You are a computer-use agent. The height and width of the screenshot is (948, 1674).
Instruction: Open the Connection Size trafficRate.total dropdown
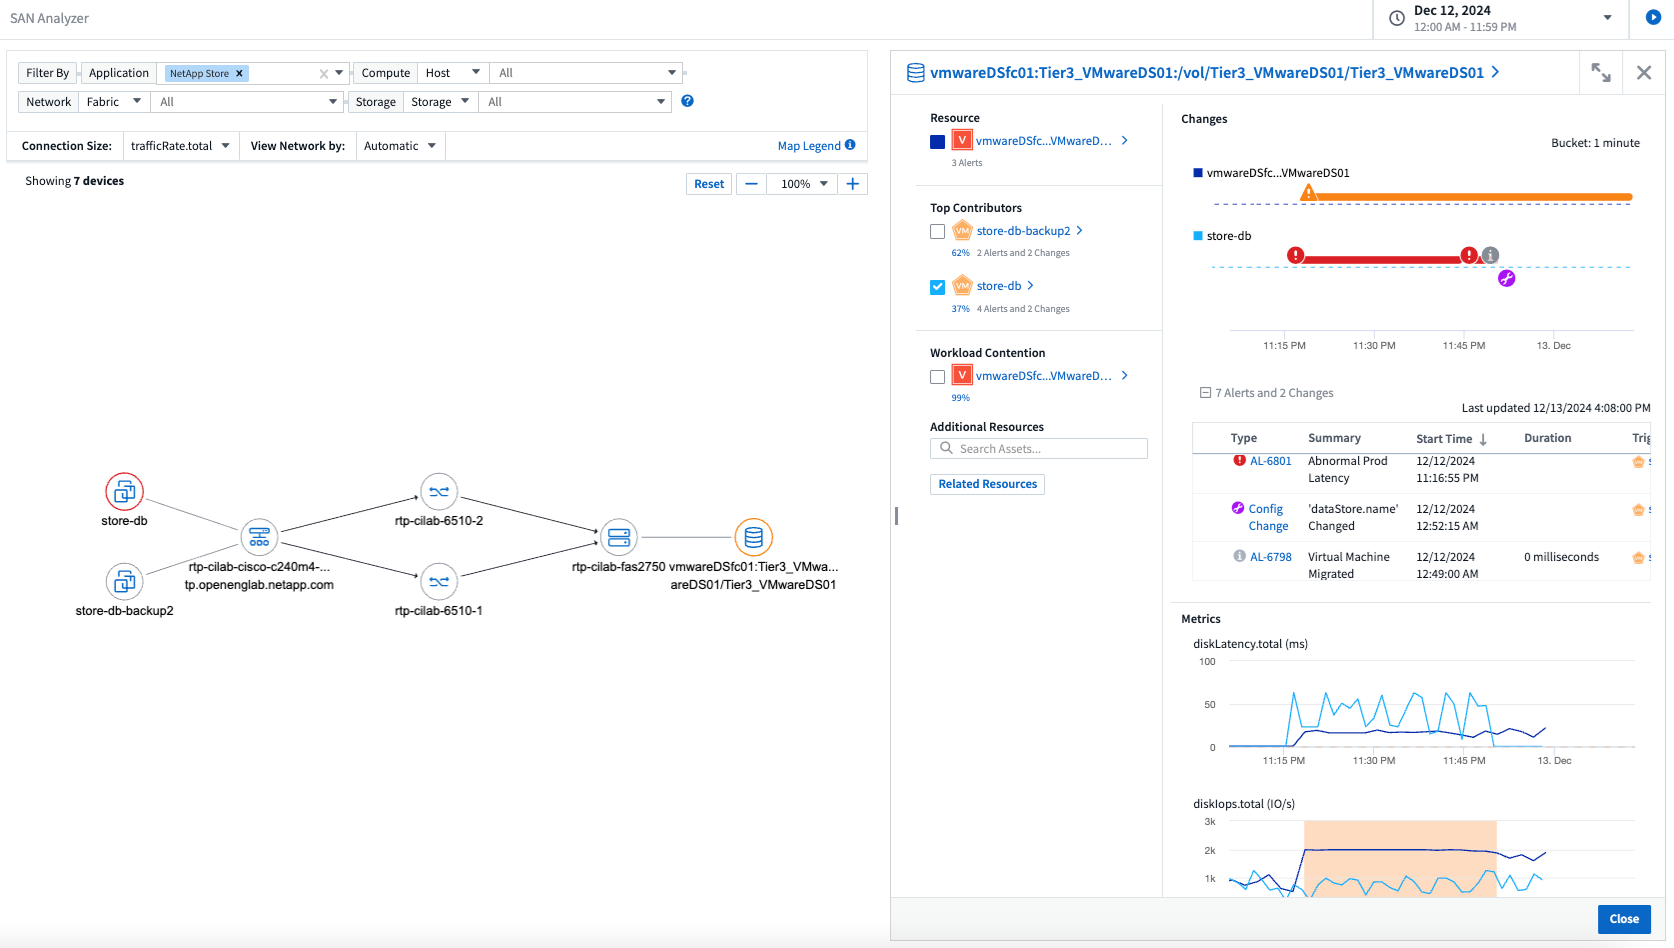pos(181,145)
